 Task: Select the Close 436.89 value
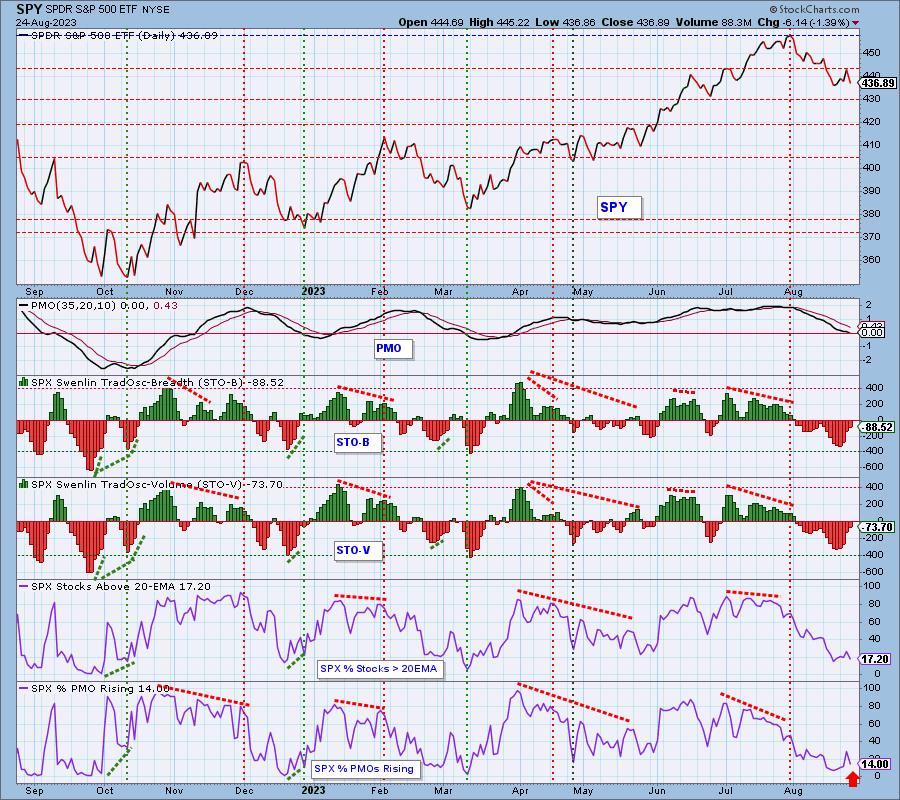pyautogui.click(x=635, y=22)
